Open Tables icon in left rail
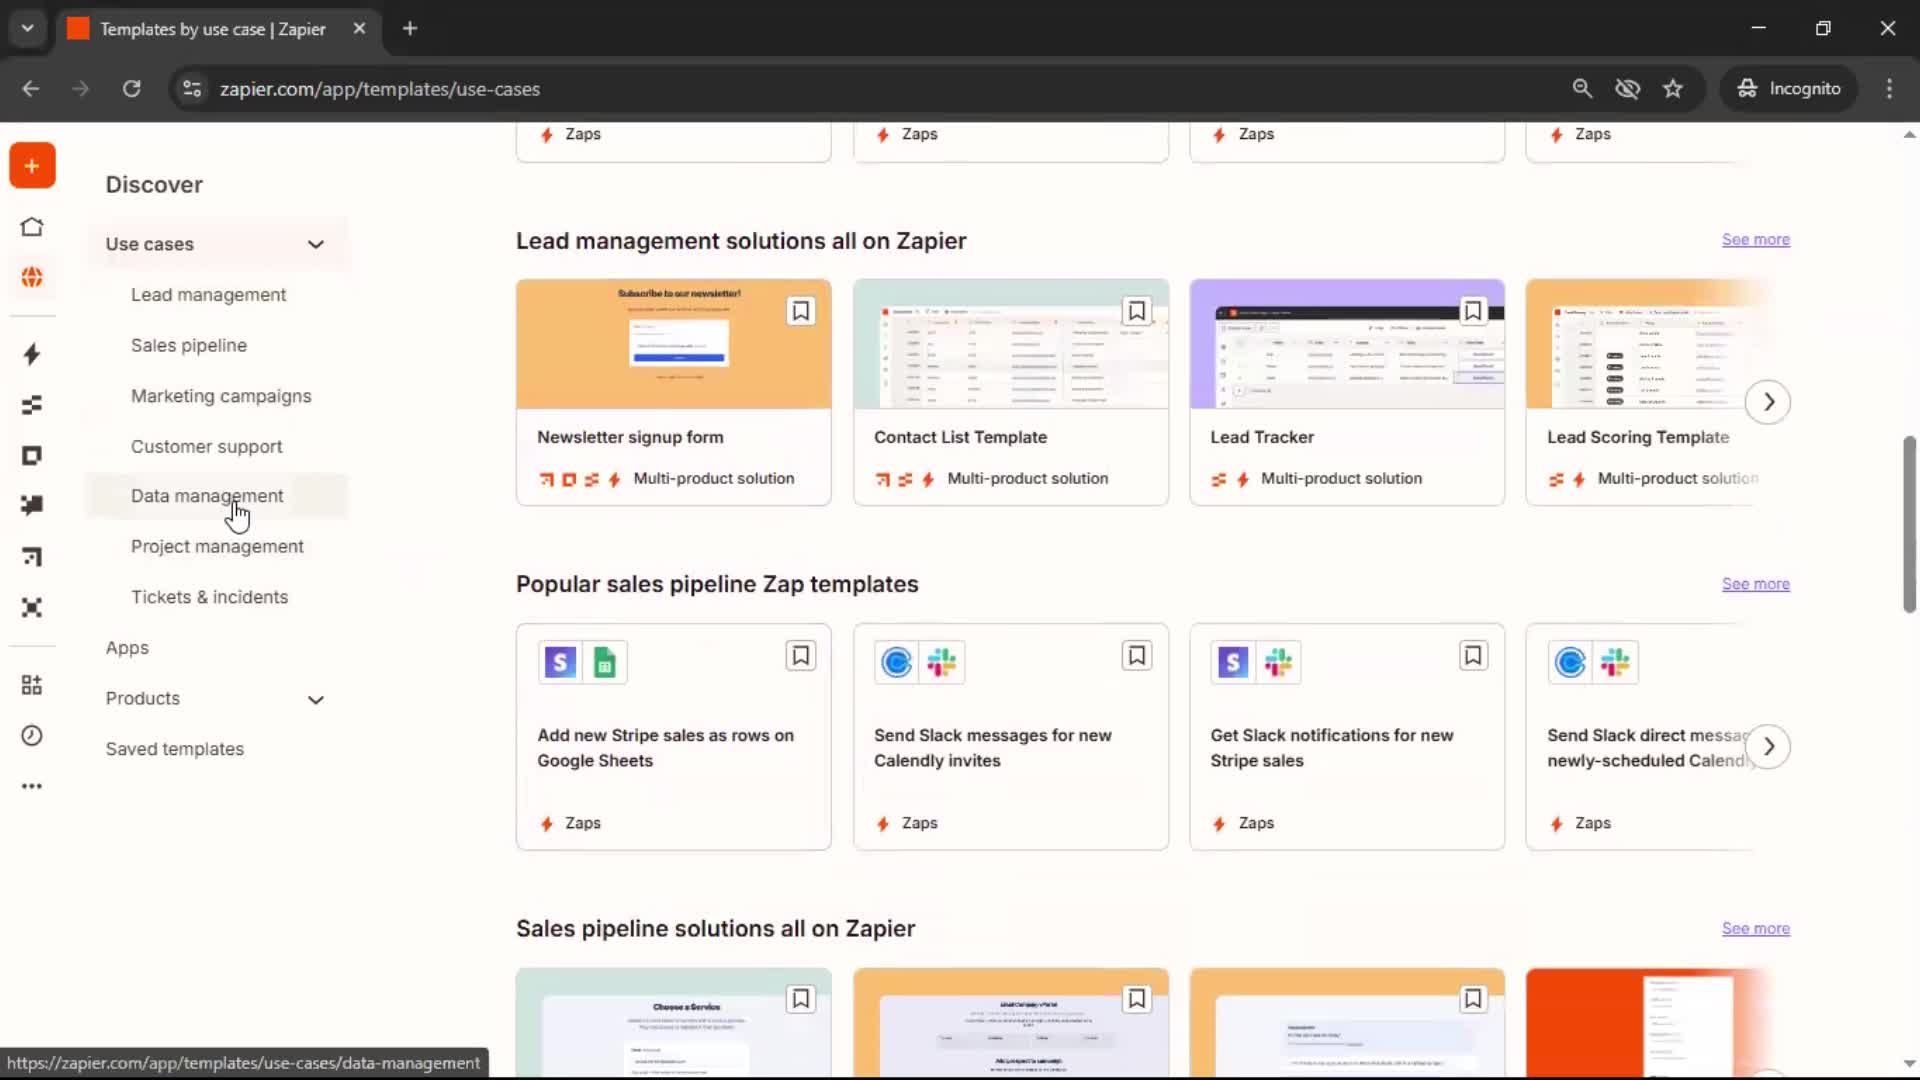The image size is (1920, 1080). coord(32,405)
